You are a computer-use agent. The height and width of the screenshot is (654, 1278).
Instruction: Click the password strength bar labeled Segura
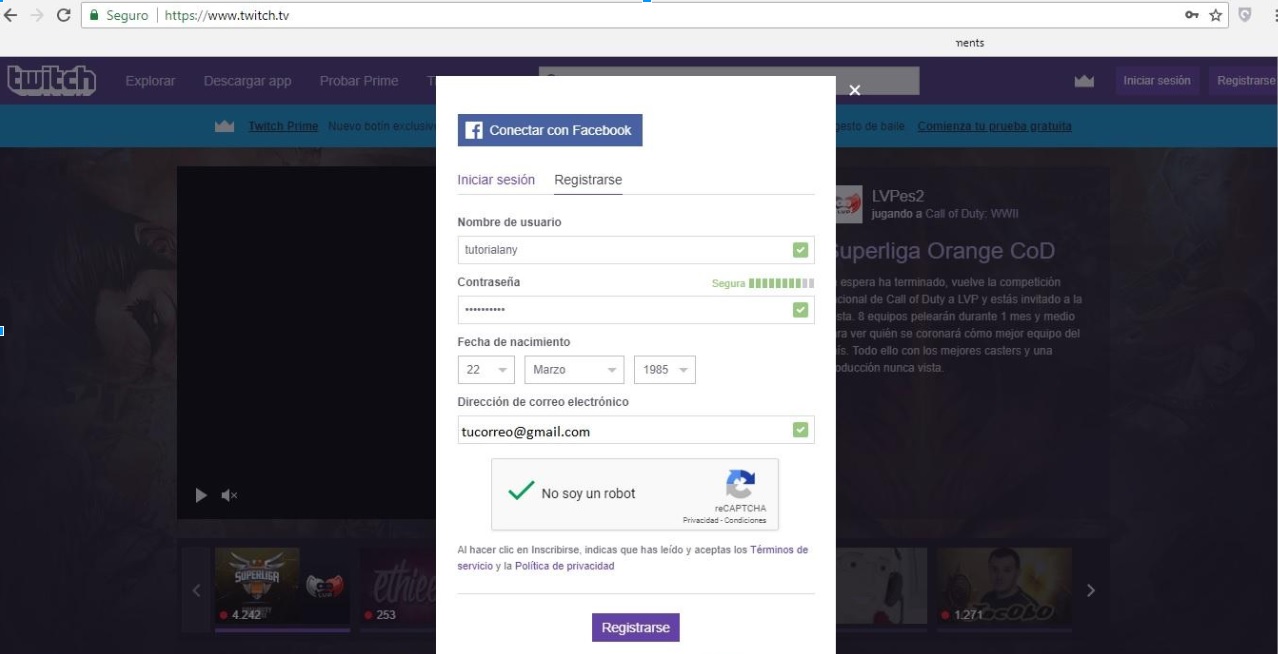click(x=781, y=284)
